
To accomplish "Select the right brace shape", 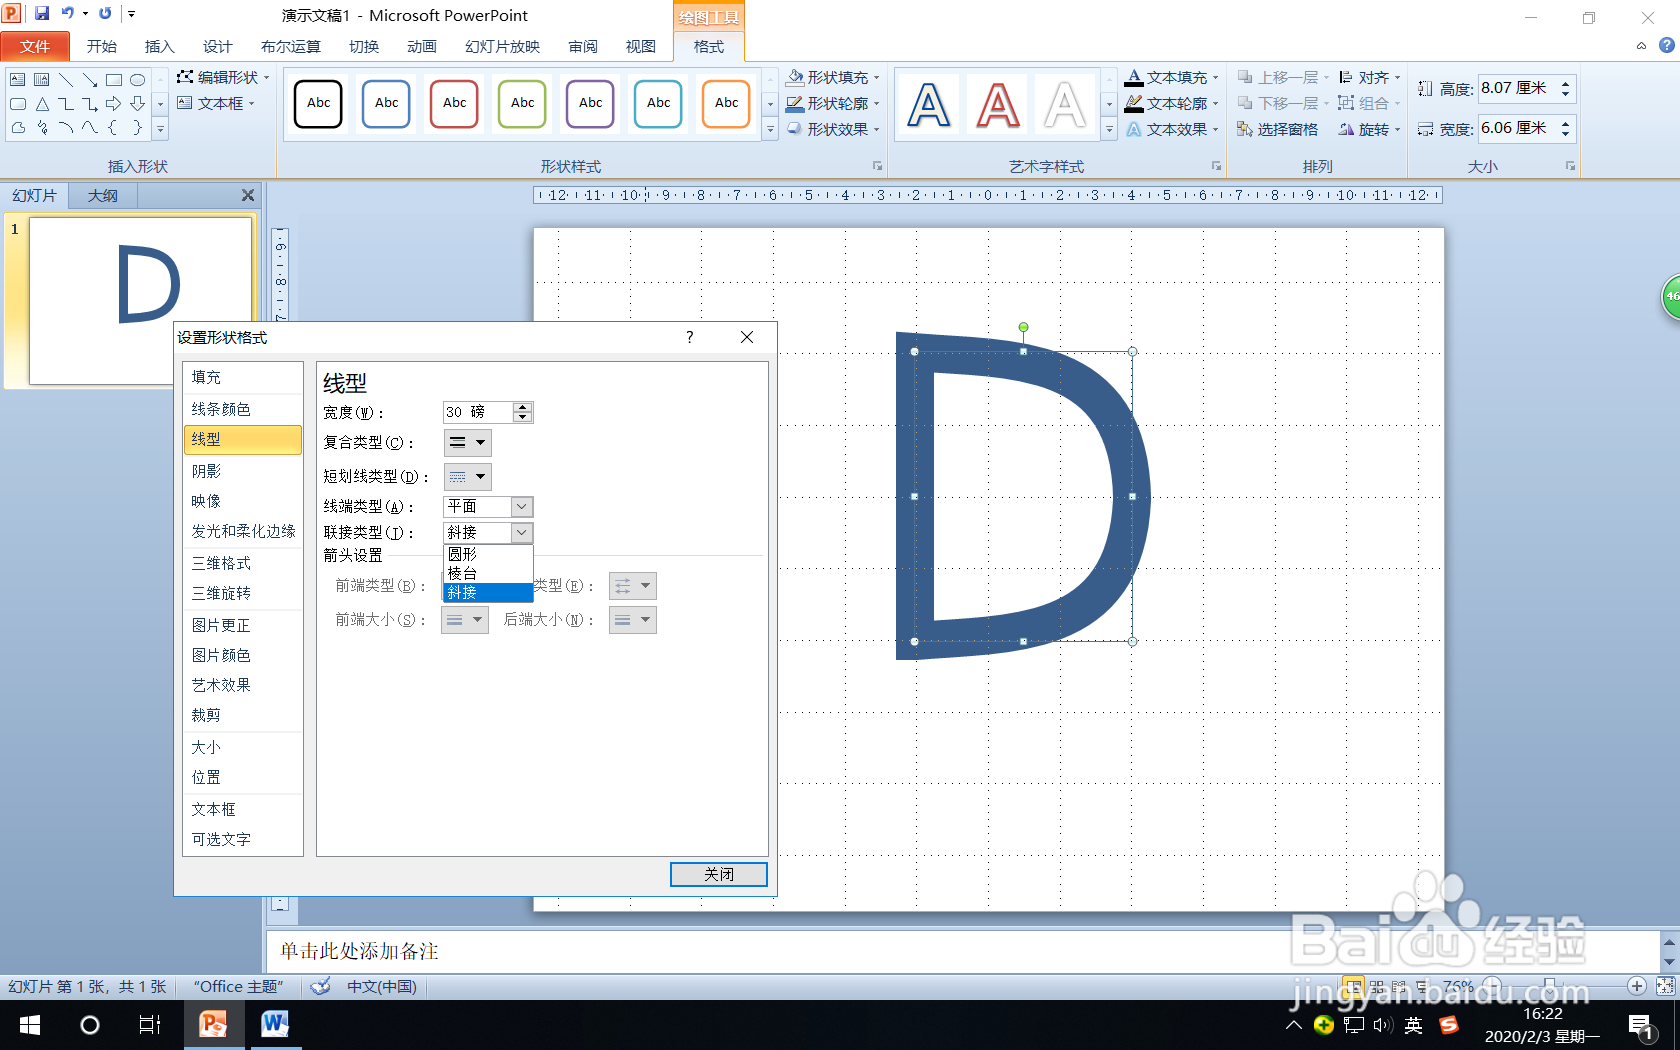I will tap(138, 127).
